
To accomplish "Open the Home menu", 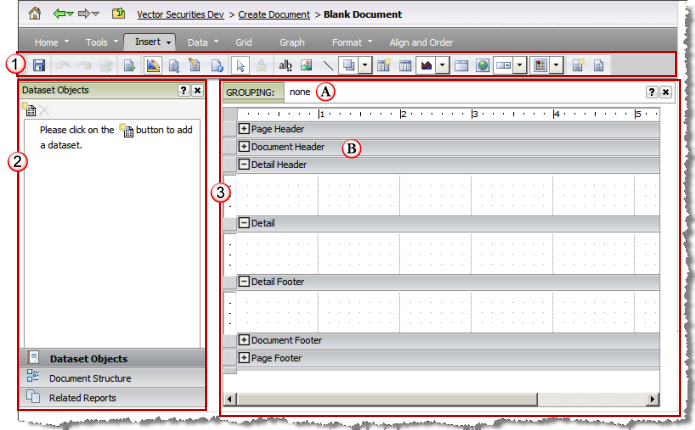I will [52, 43].
